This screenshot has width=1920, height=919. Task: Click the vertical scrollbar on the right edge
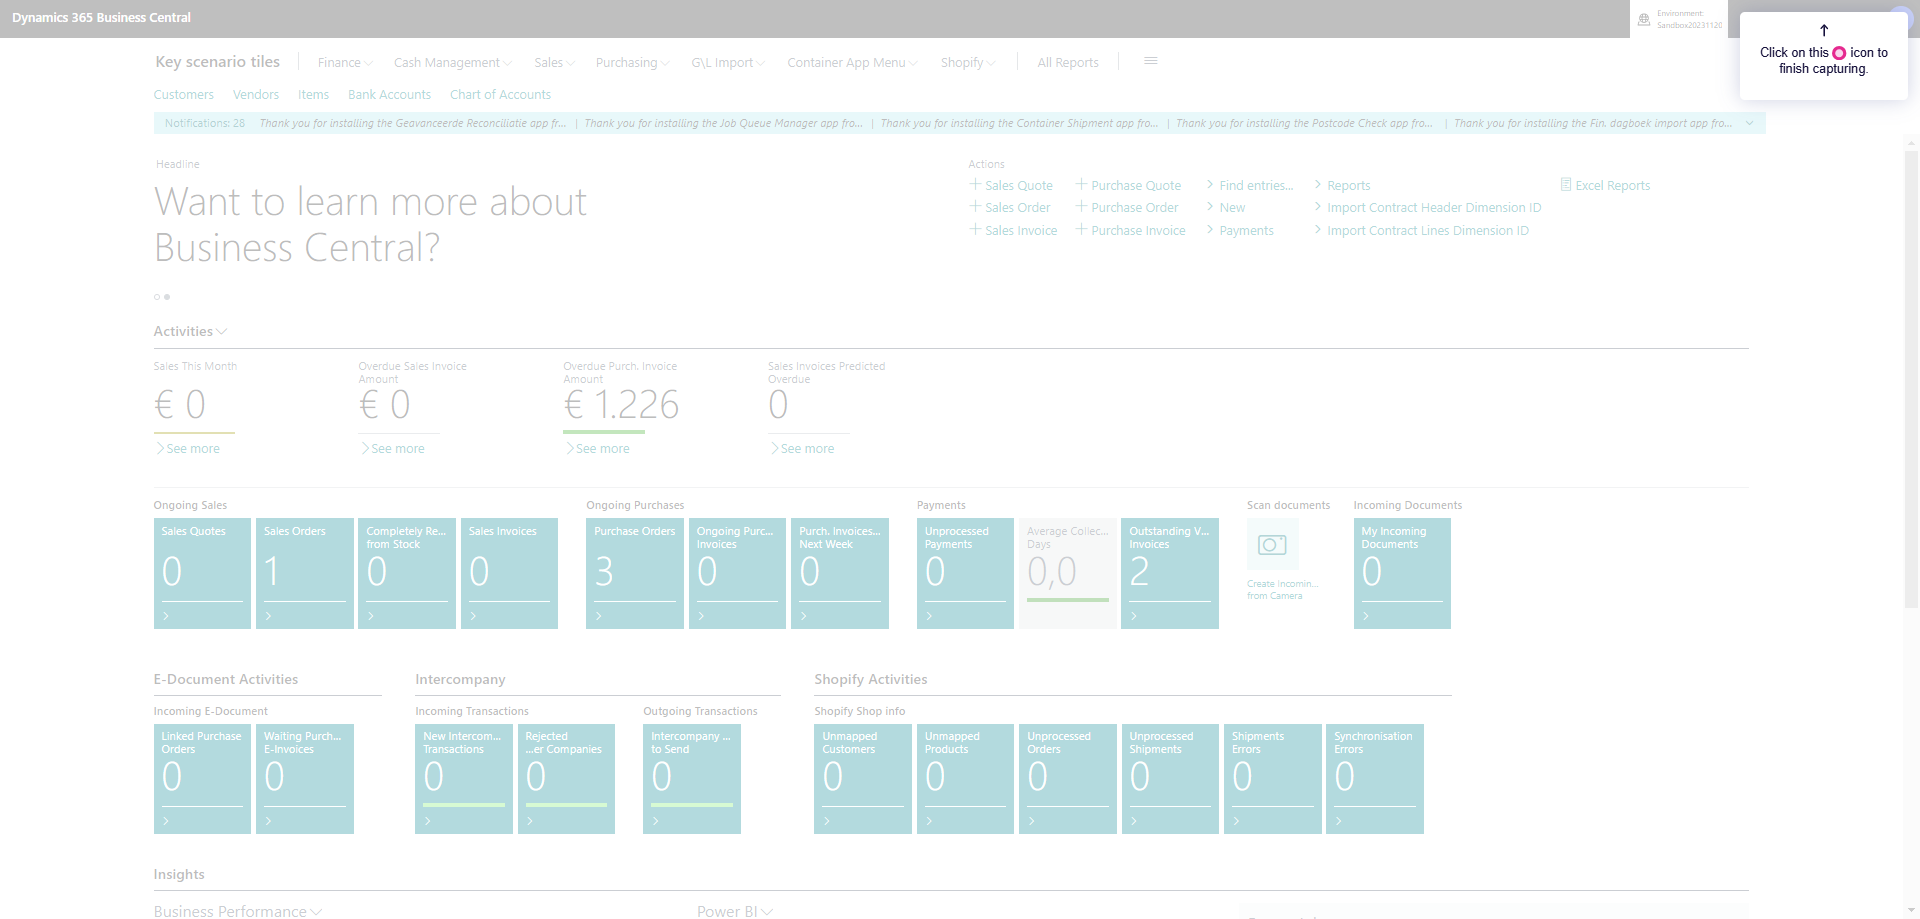[1911, 380]
